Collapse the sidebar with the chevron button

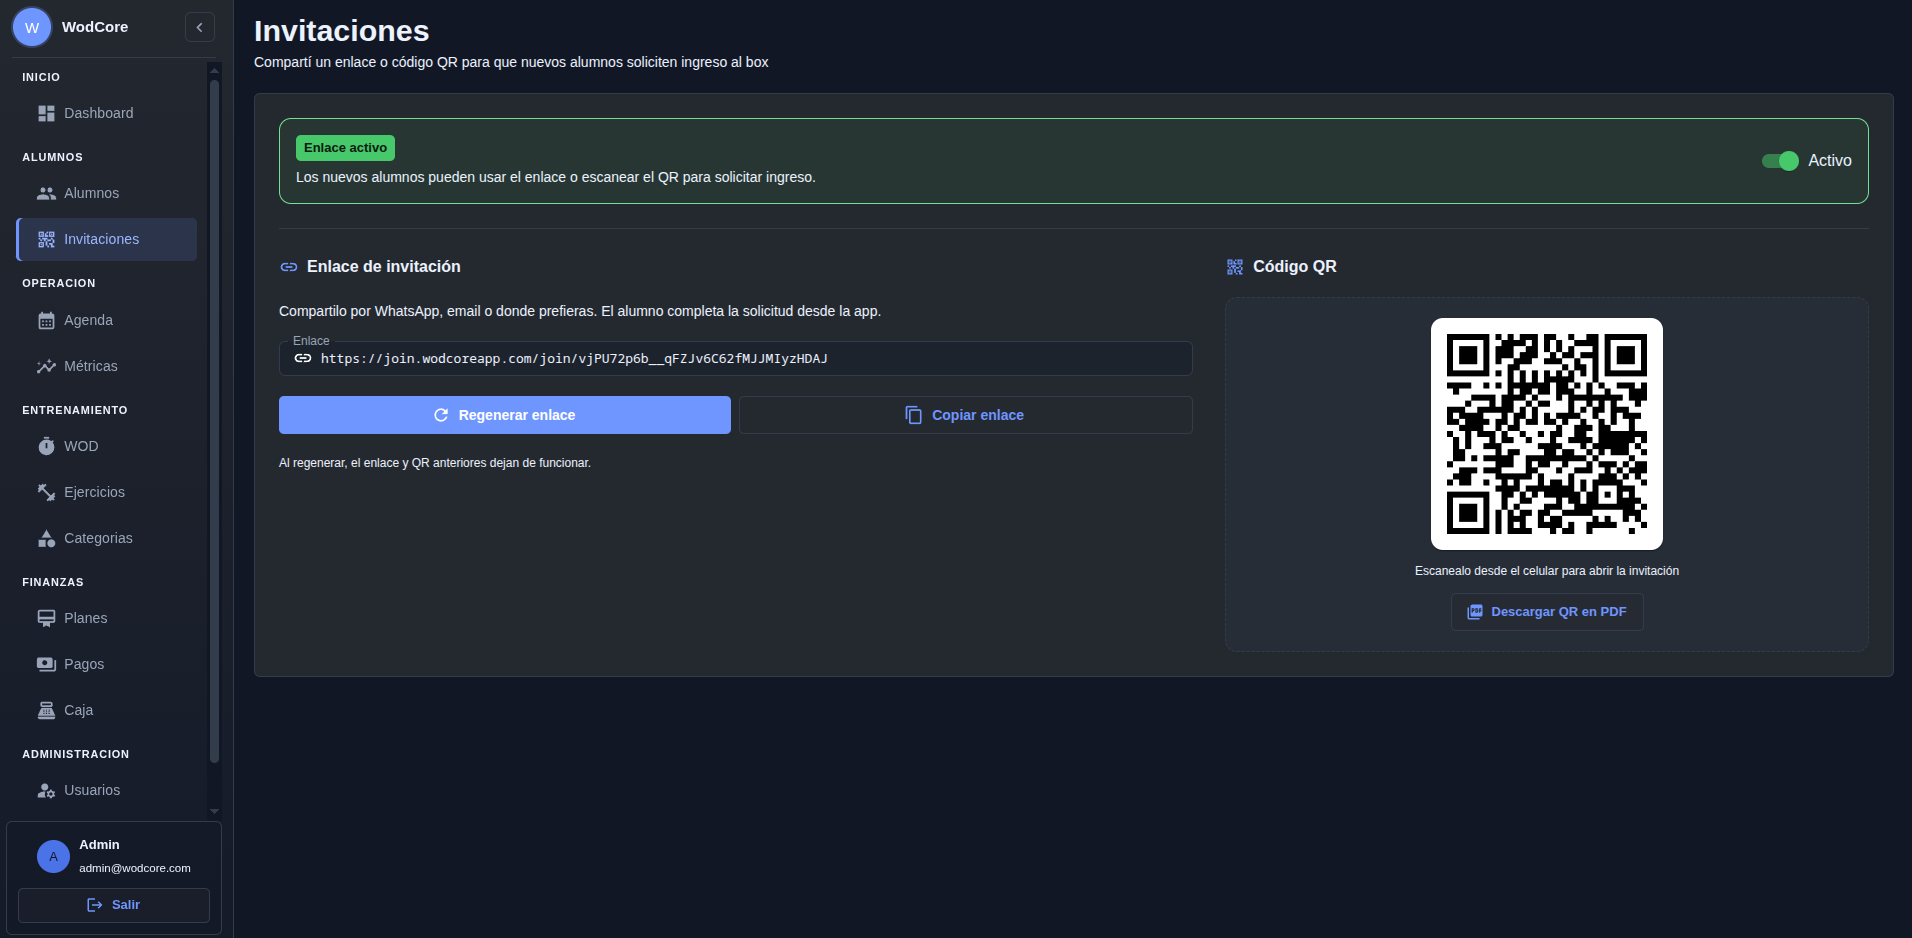point(200,27)
